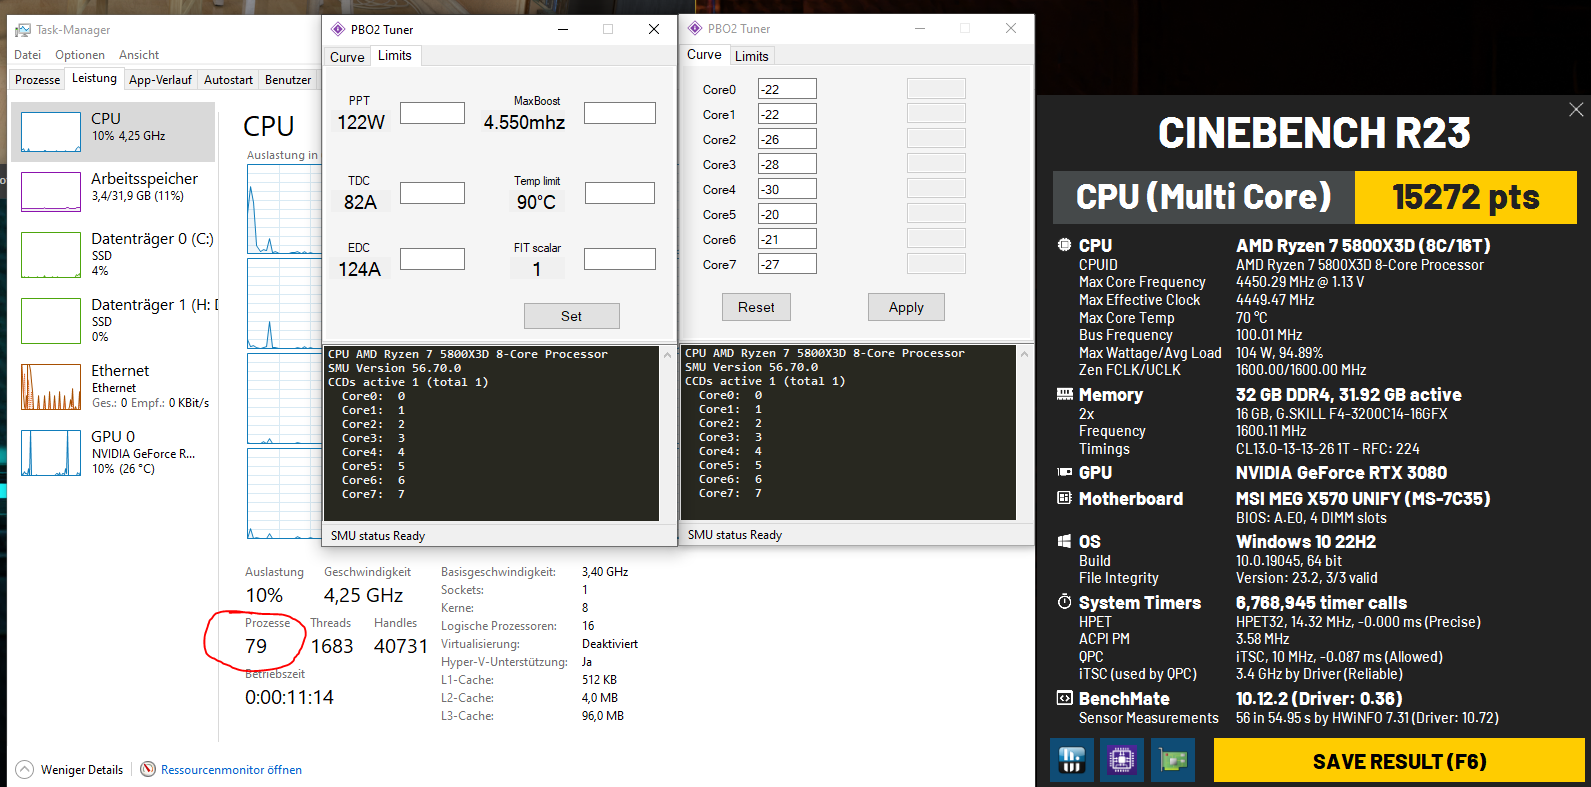The image size is (1591, 787).
Task: Switch to the Prozesse tab
Action: [38, 80]
